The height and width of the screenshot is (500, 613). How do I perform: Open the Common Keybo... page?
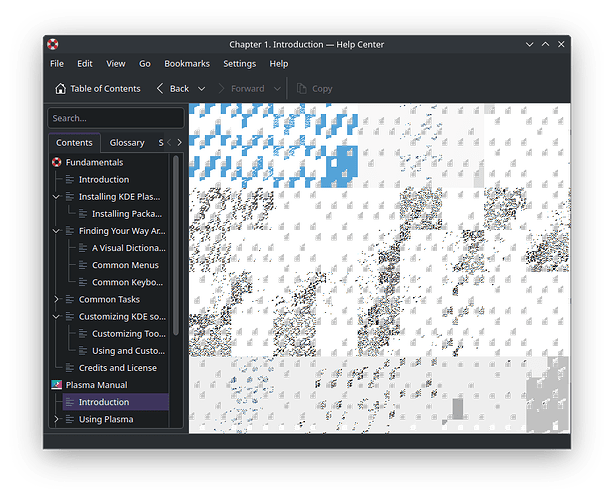(127, 282)
